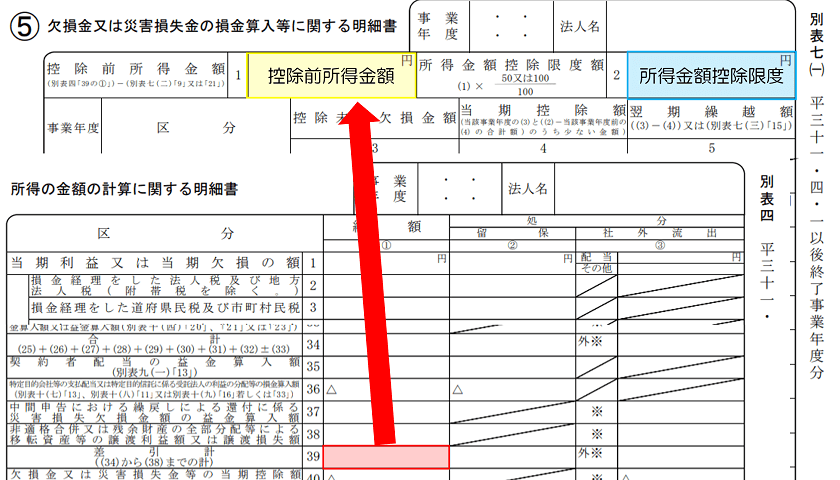The height and width of the screenshot is (480, 840).
Task: Click row label 損金経理をした道府県民税及び市町村民税
Action: [165, 308]
